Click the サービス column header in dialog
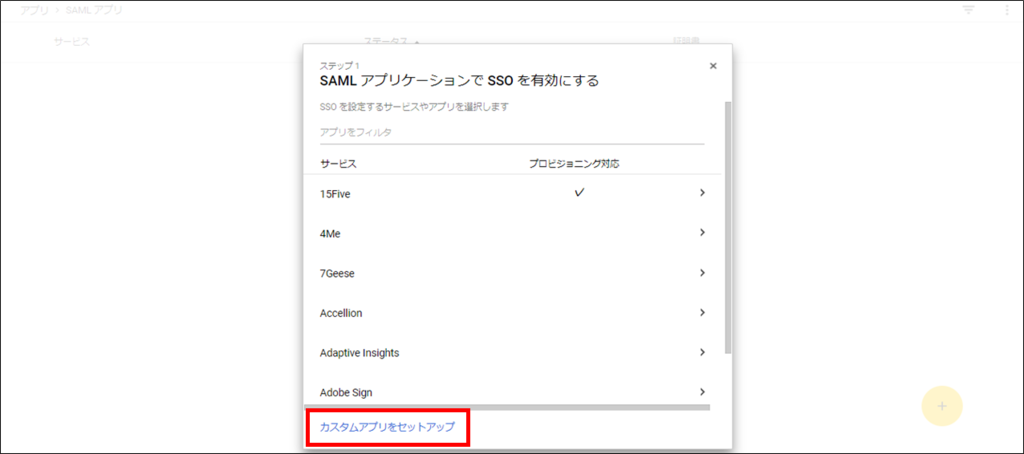 338,164
